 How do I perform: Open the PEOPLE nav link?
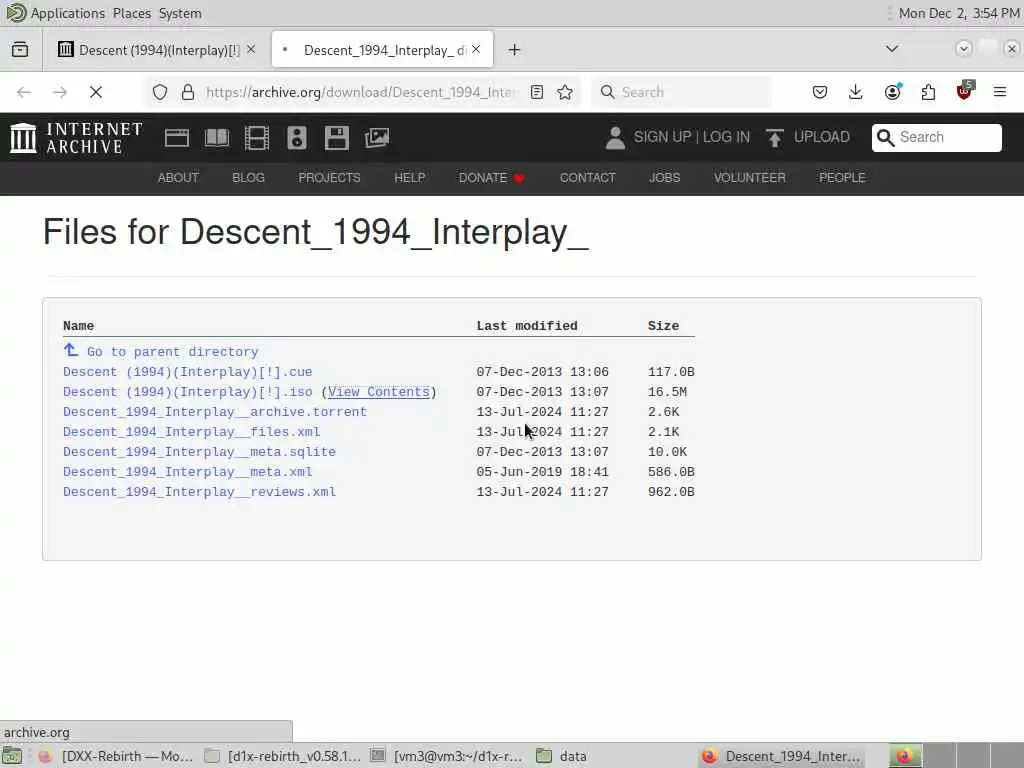(x=842, y=178)
